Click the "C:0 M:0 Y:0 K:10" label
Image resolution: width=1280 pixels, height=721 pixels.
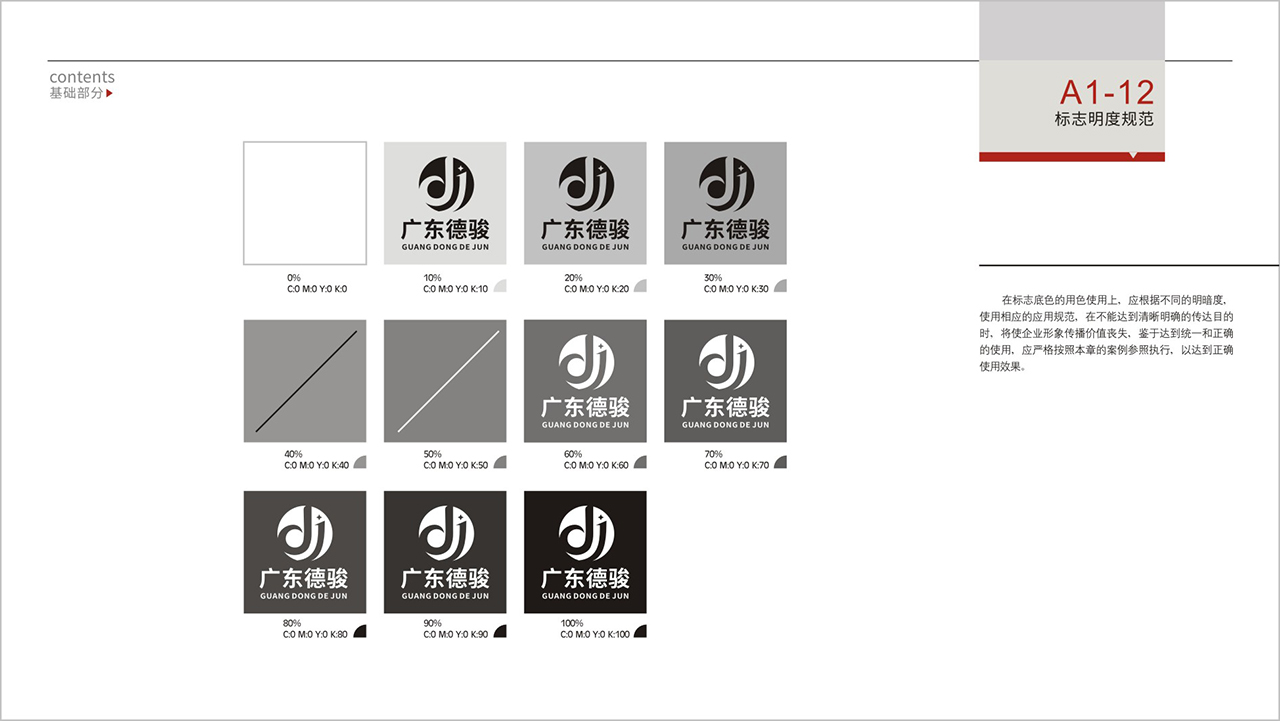click(x=456, y=289)
